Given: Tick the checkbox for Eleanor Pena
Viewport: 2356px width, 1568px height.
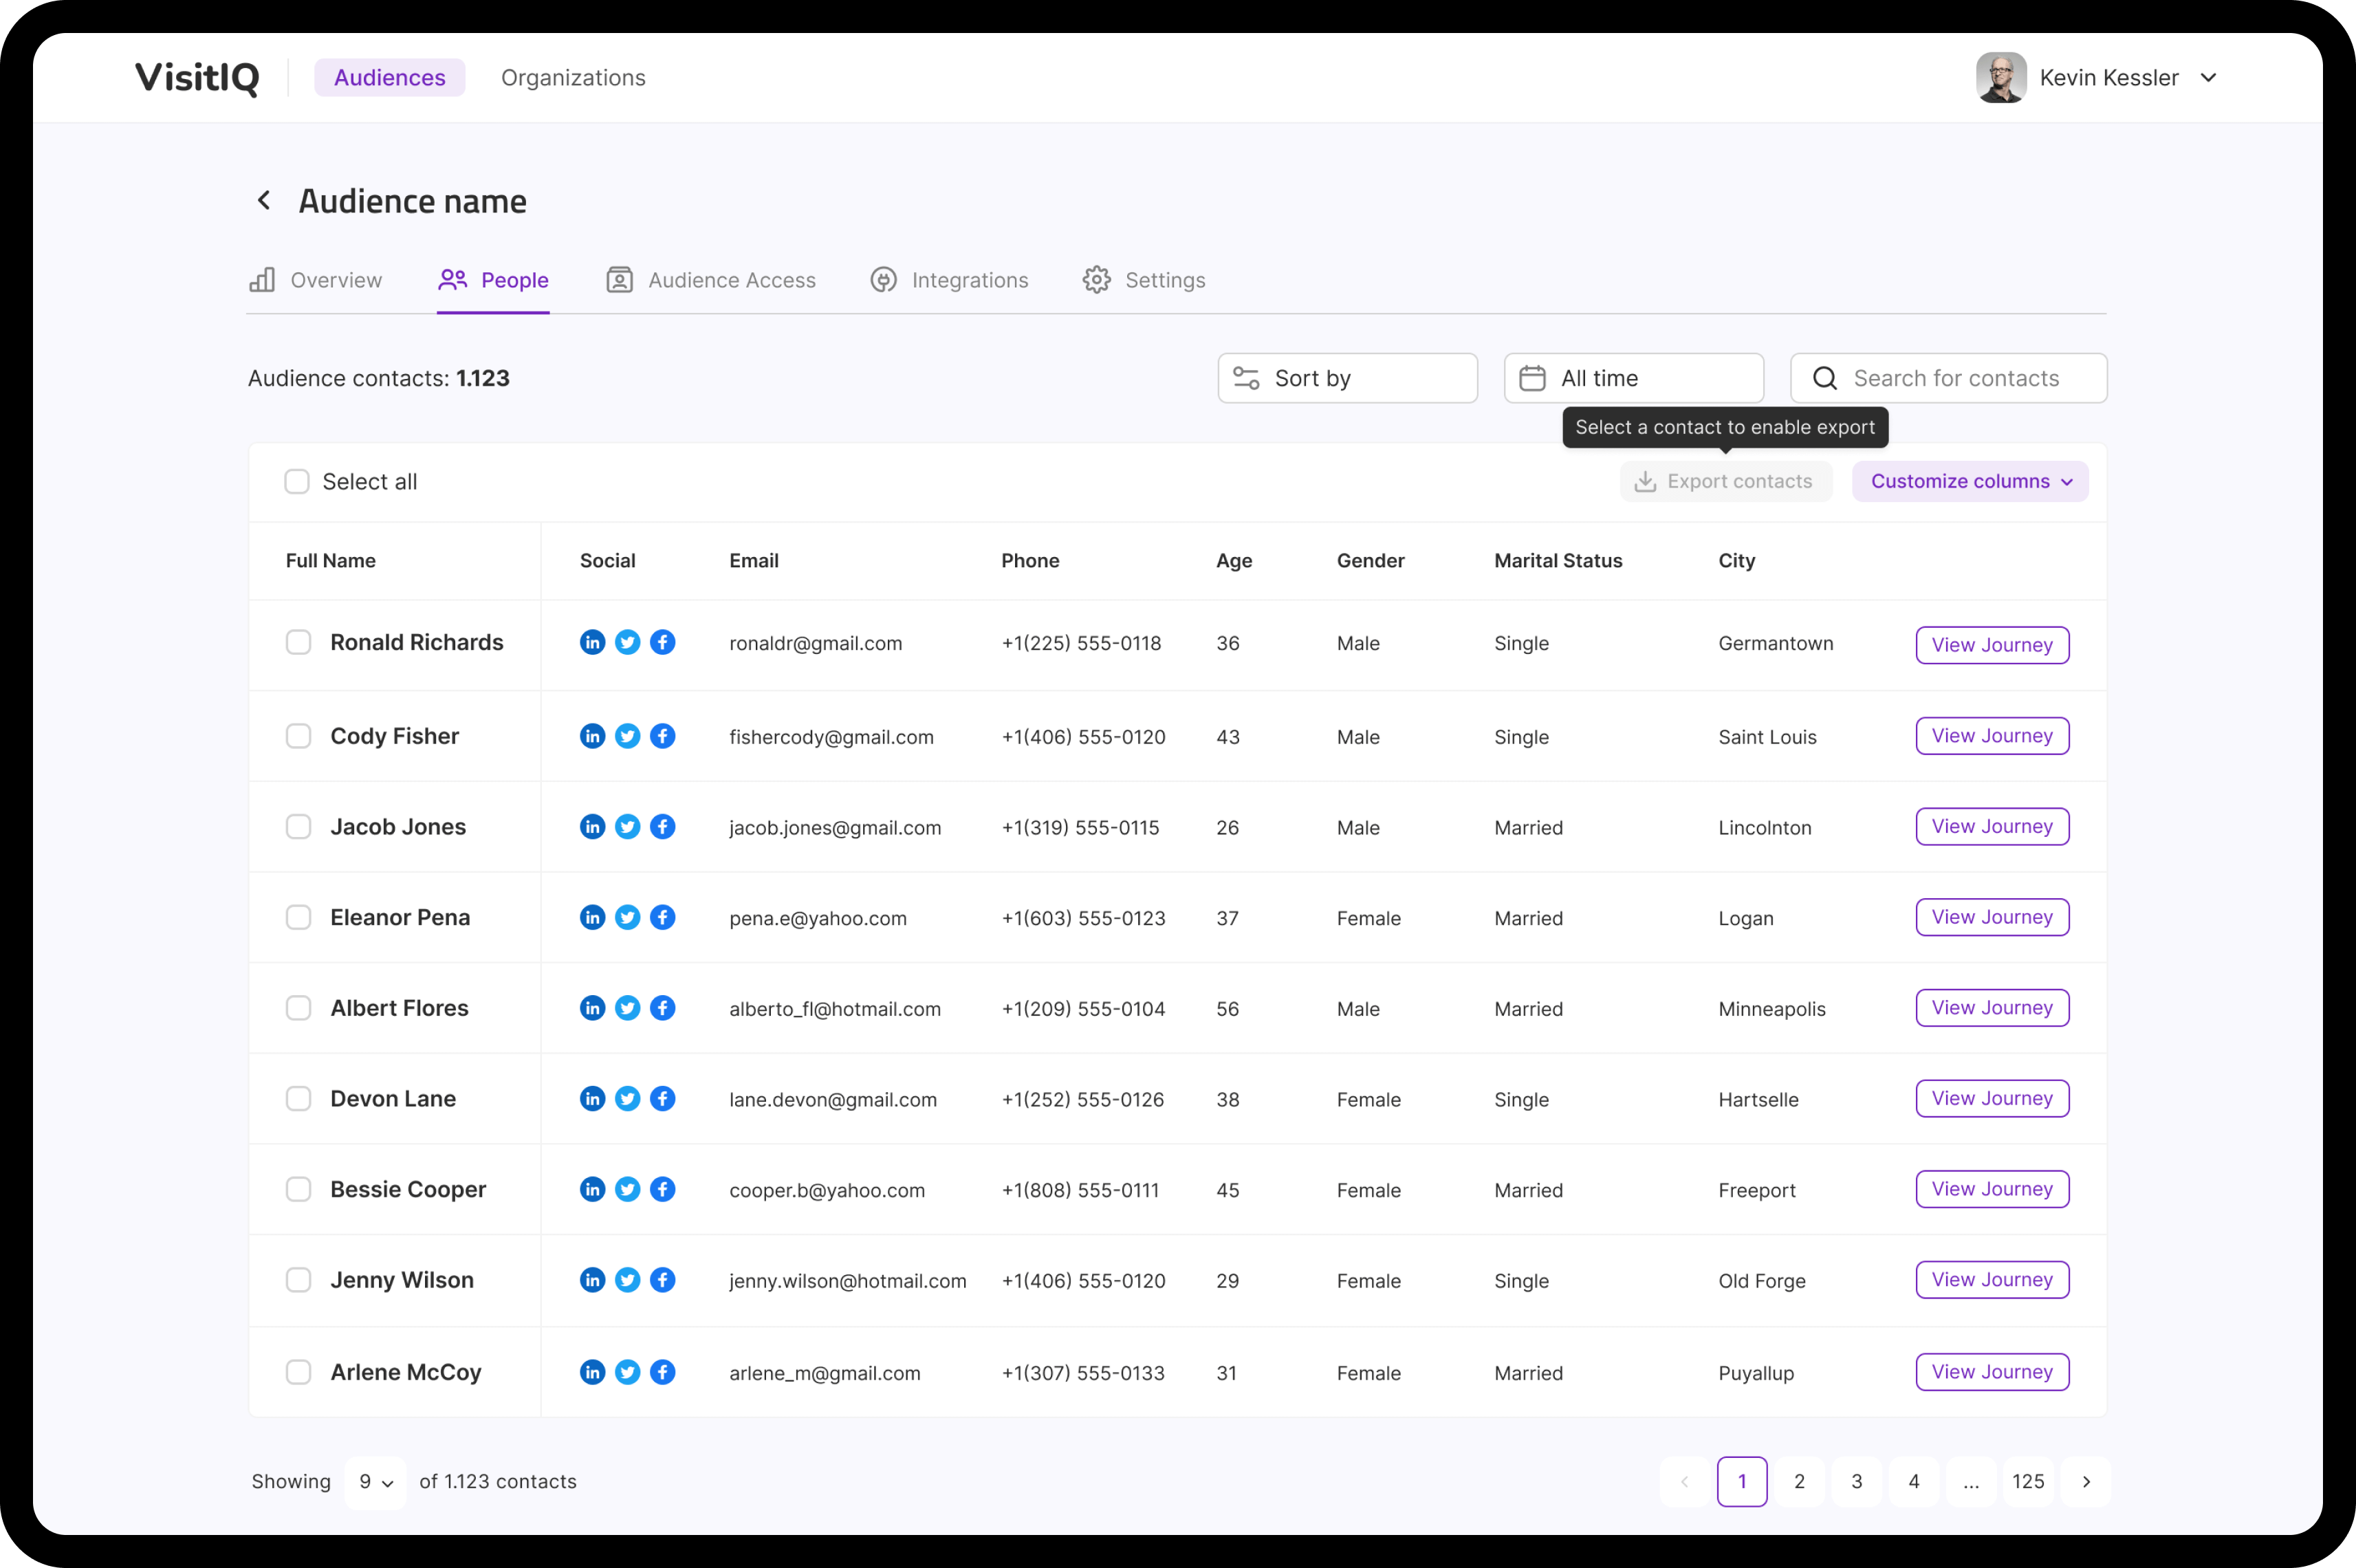Looking at the screenshot, I should point(298,917).
